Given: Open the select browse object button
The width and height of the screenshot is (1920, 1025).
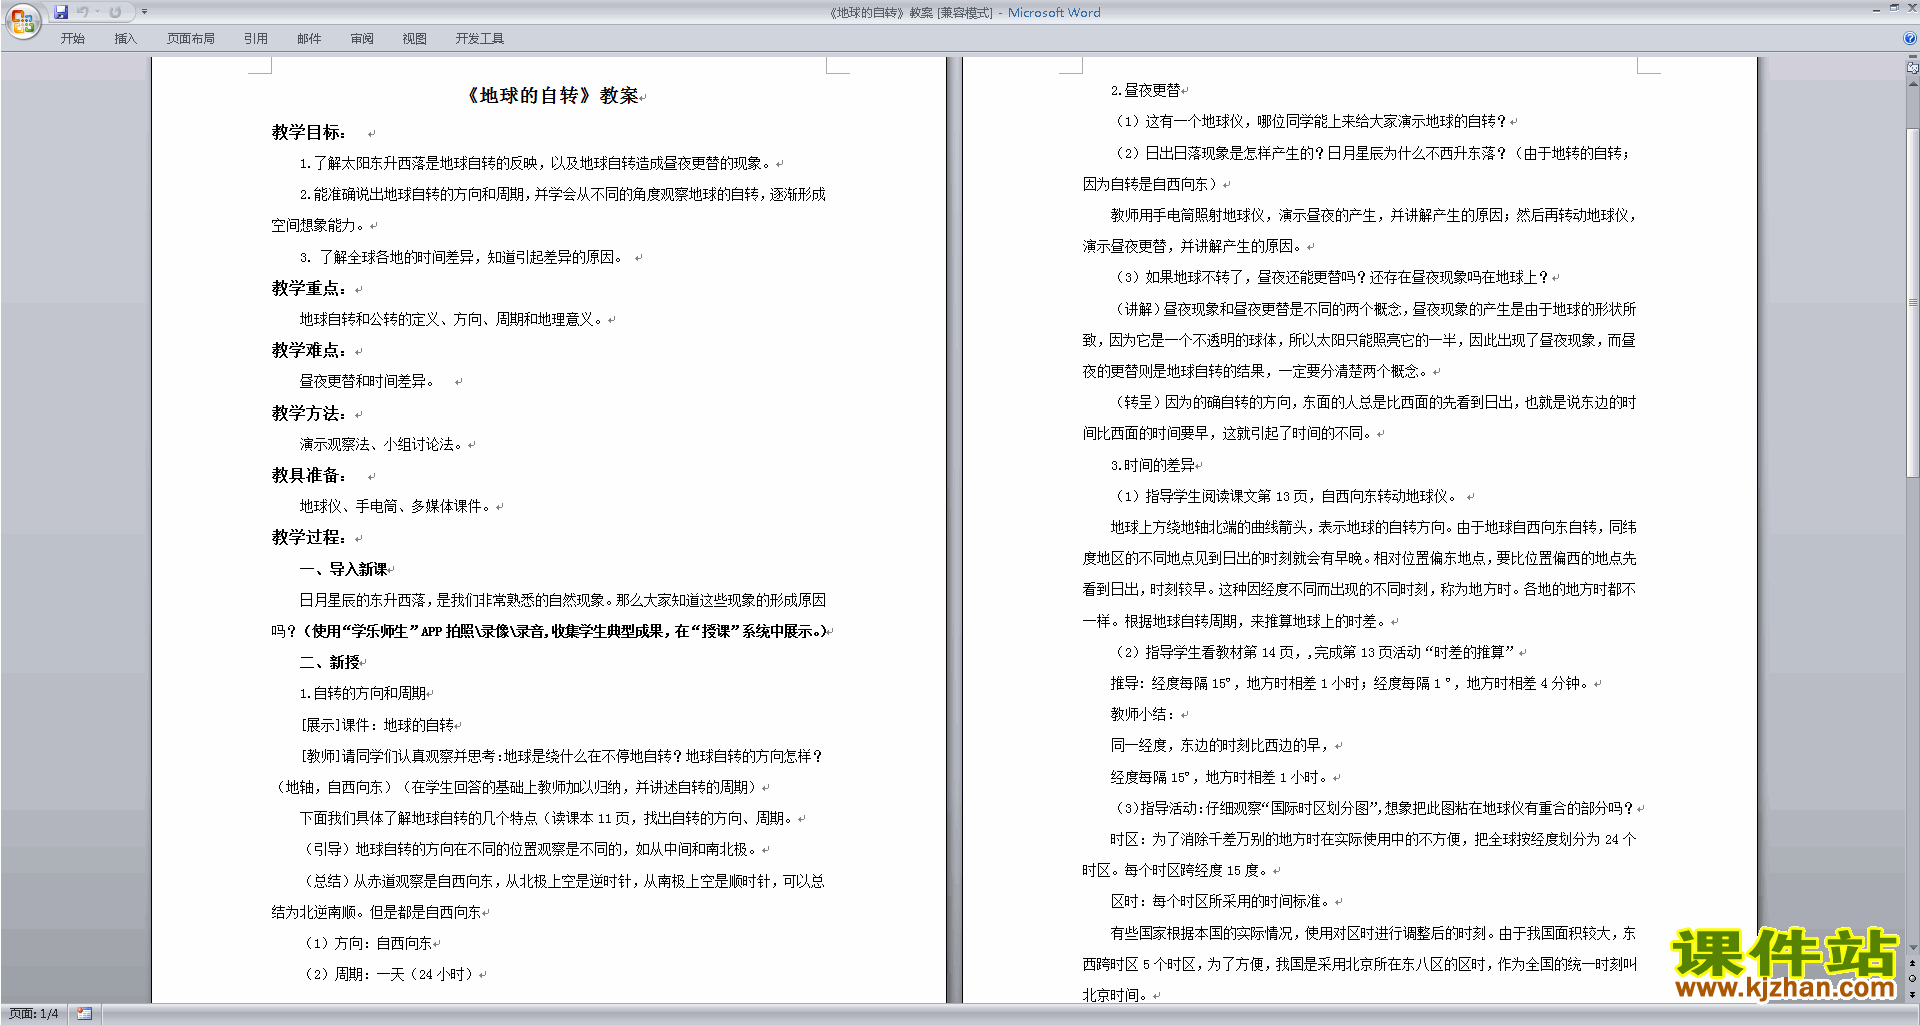Looking at the screenshot, I should coord(1913,979).
